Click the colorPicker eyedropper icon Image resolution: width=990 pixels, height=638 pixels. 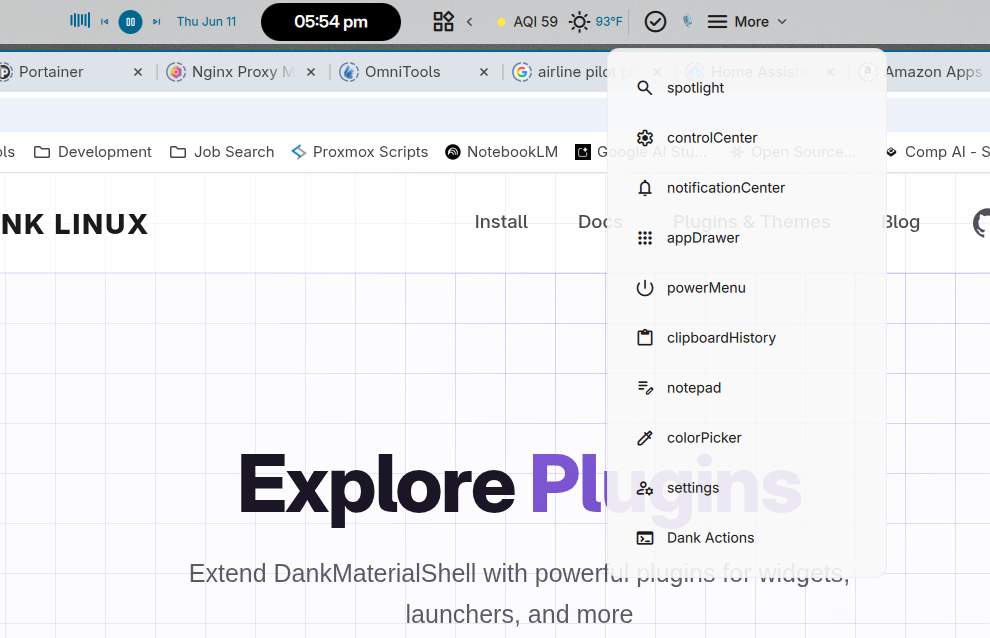coord(644,438)
